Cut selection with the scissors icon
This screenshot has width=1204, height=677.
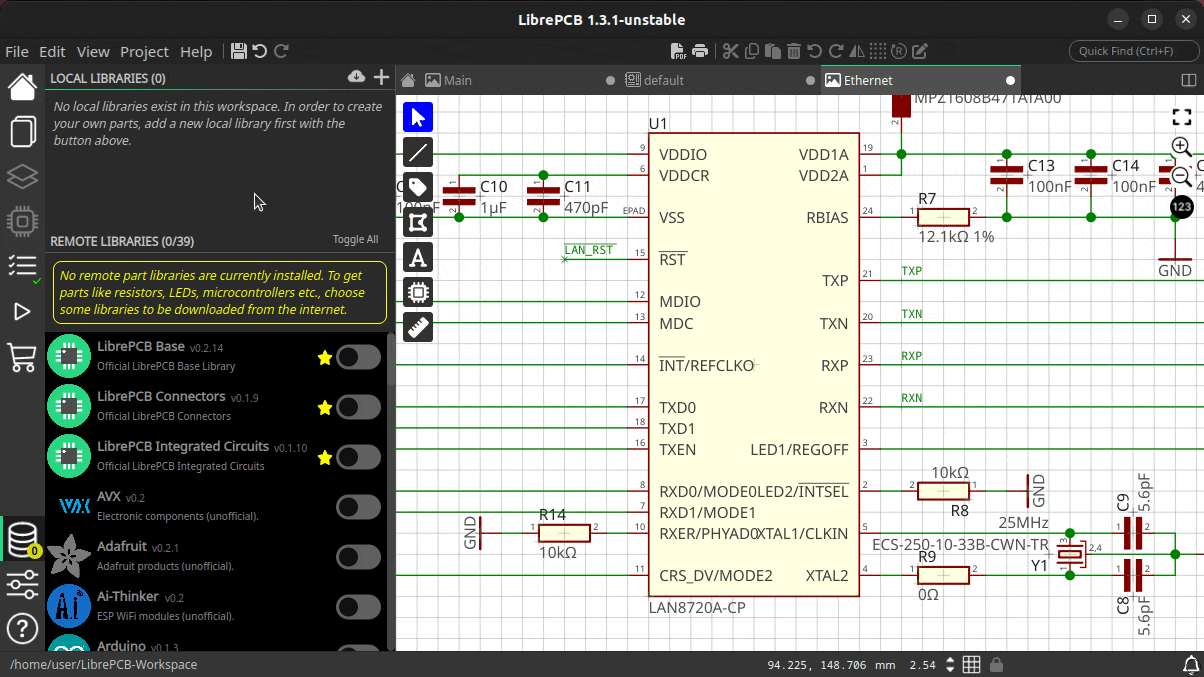coord(730,51)
